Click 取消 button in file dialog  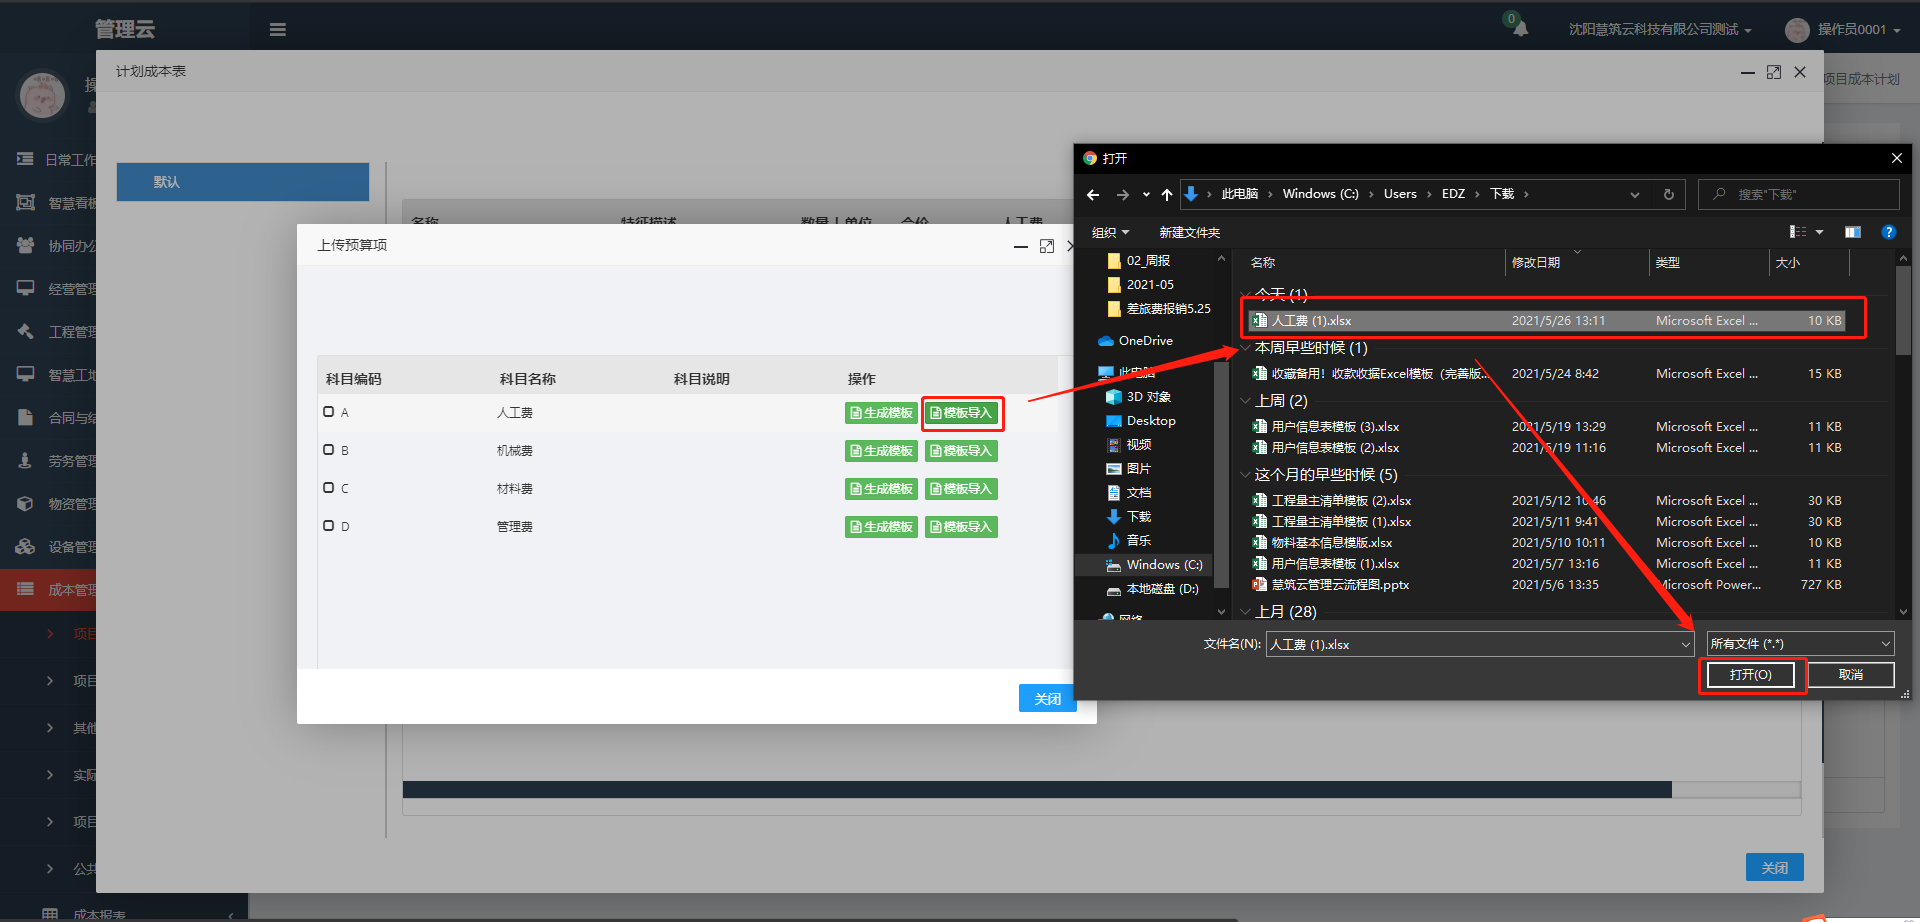1850,675
